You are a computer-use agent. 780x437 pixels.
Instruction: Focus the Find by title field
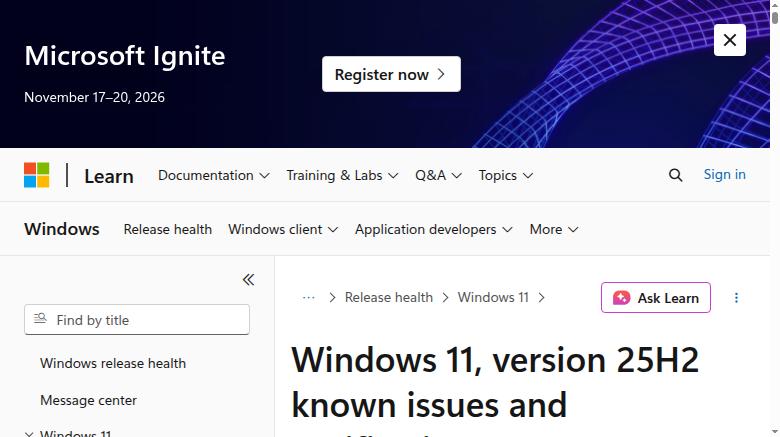137,320
